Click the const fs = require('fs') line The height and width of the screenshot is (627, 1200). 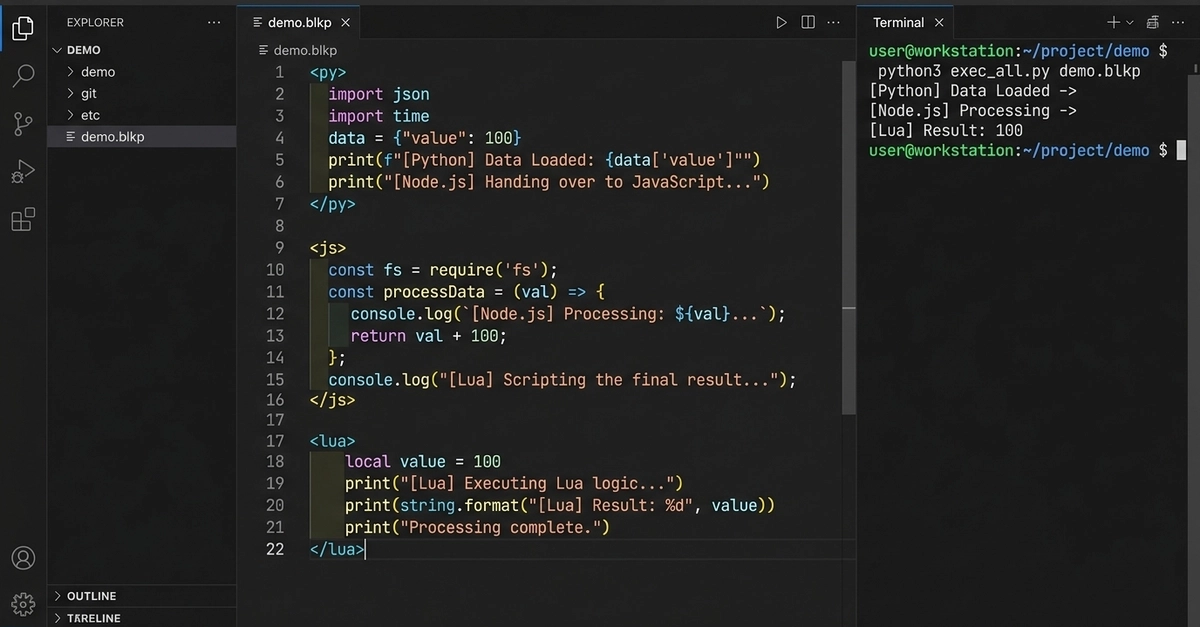(x=442, y=269)
